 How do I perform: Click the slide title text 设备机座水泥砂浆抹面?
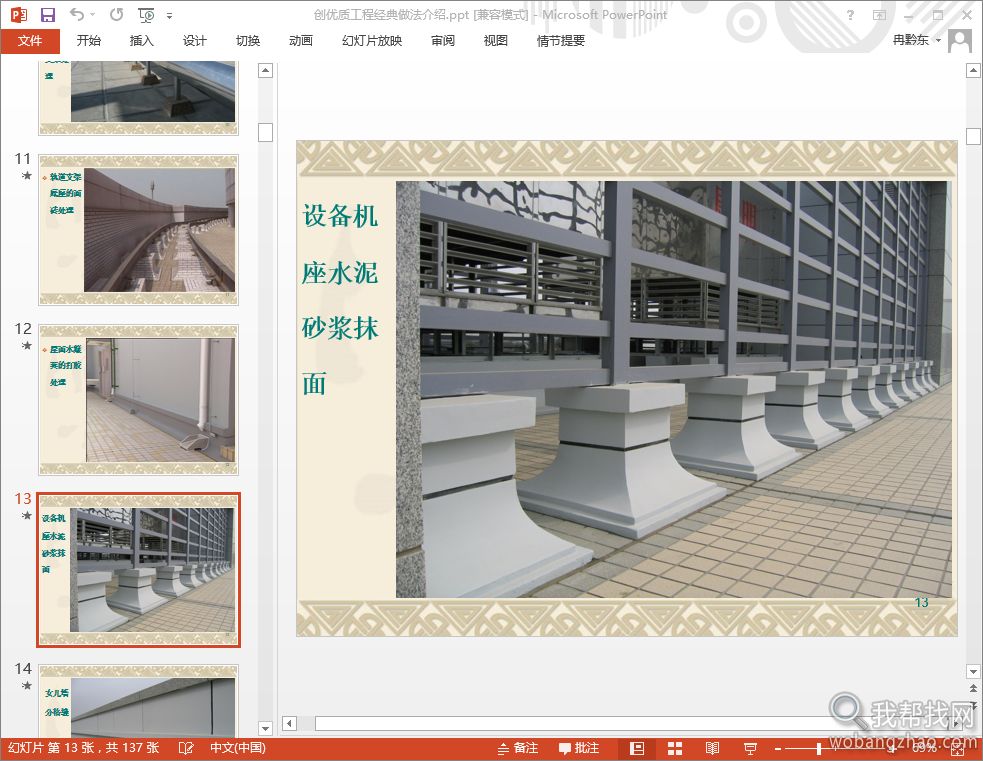340,300
